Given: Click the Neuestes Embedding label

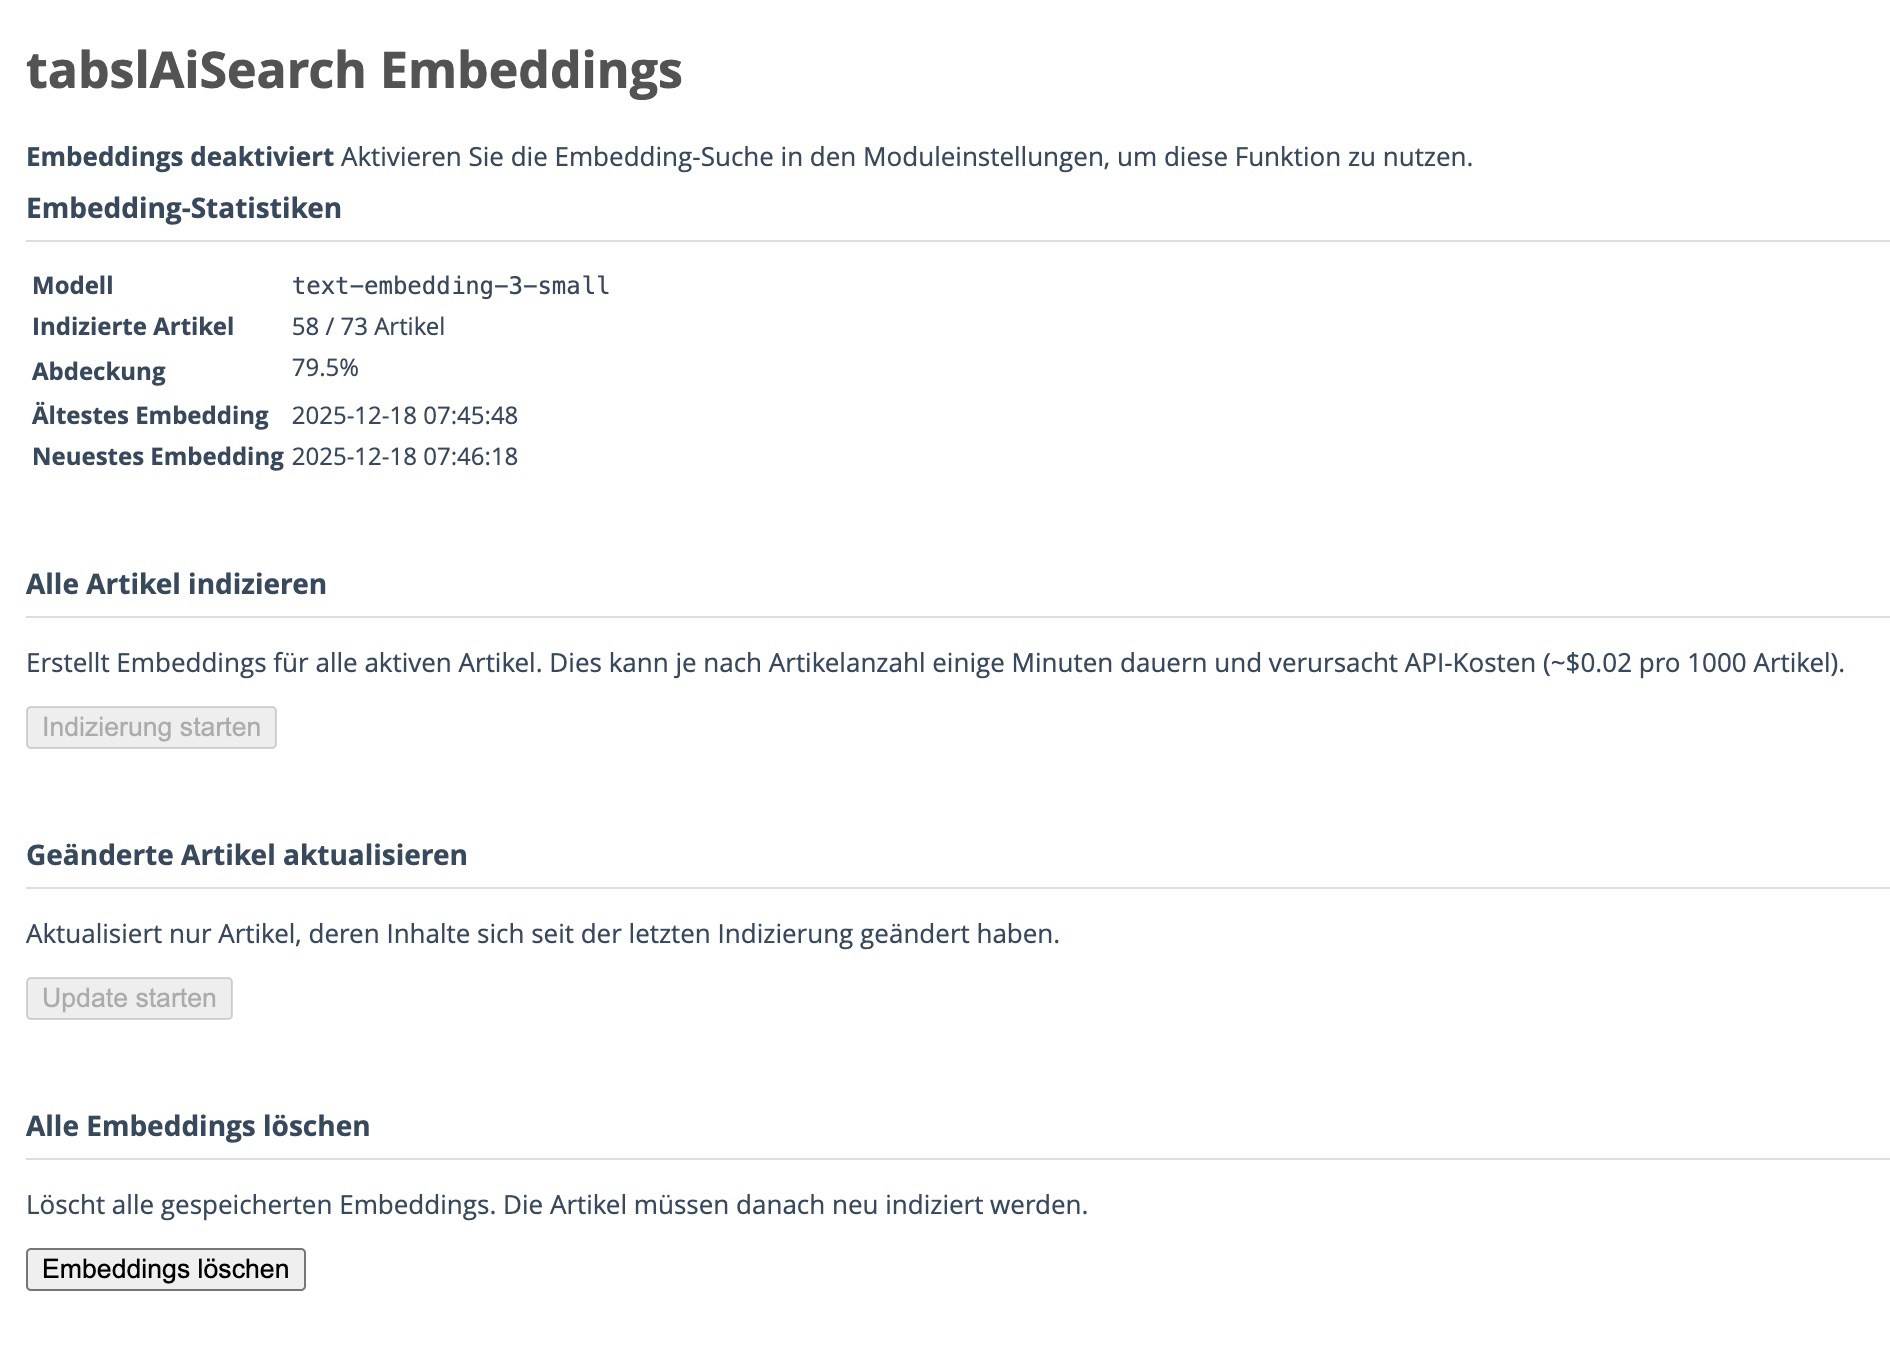Looking at the screenshot, I should tap(158, 457).
